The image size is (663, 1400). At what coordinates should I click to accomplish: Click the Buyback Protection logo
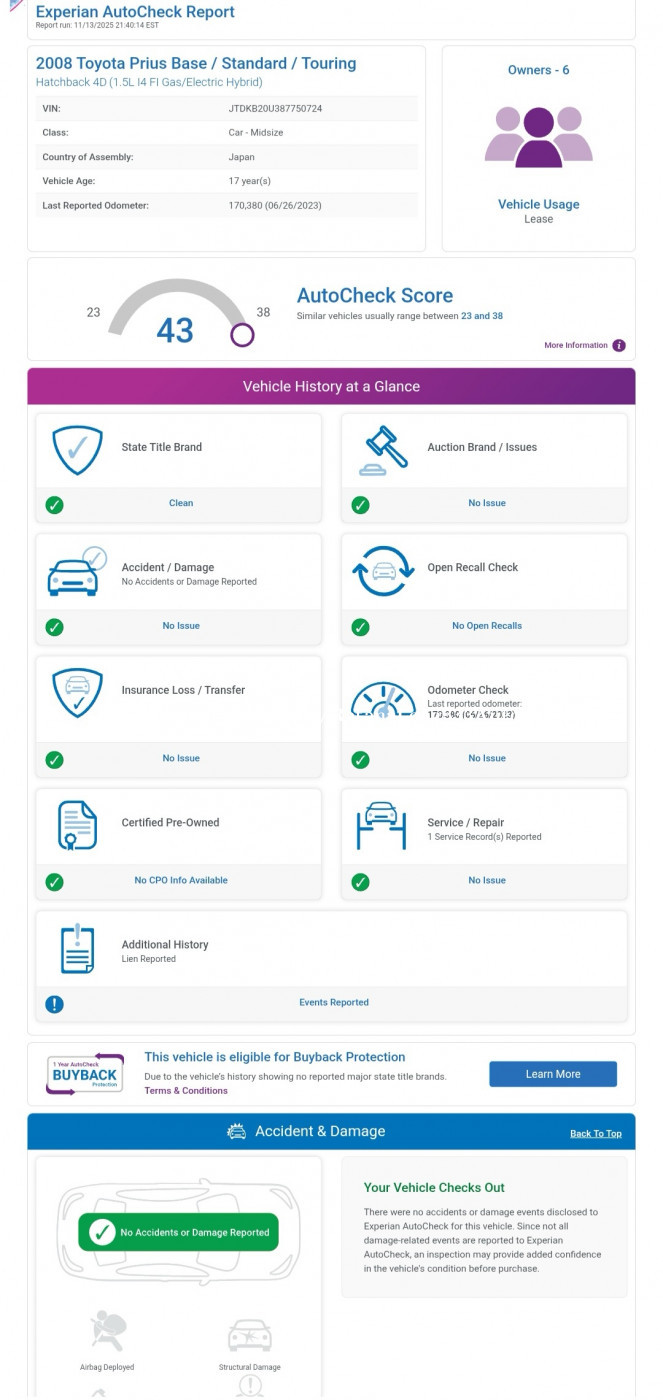coord(85,1074)
